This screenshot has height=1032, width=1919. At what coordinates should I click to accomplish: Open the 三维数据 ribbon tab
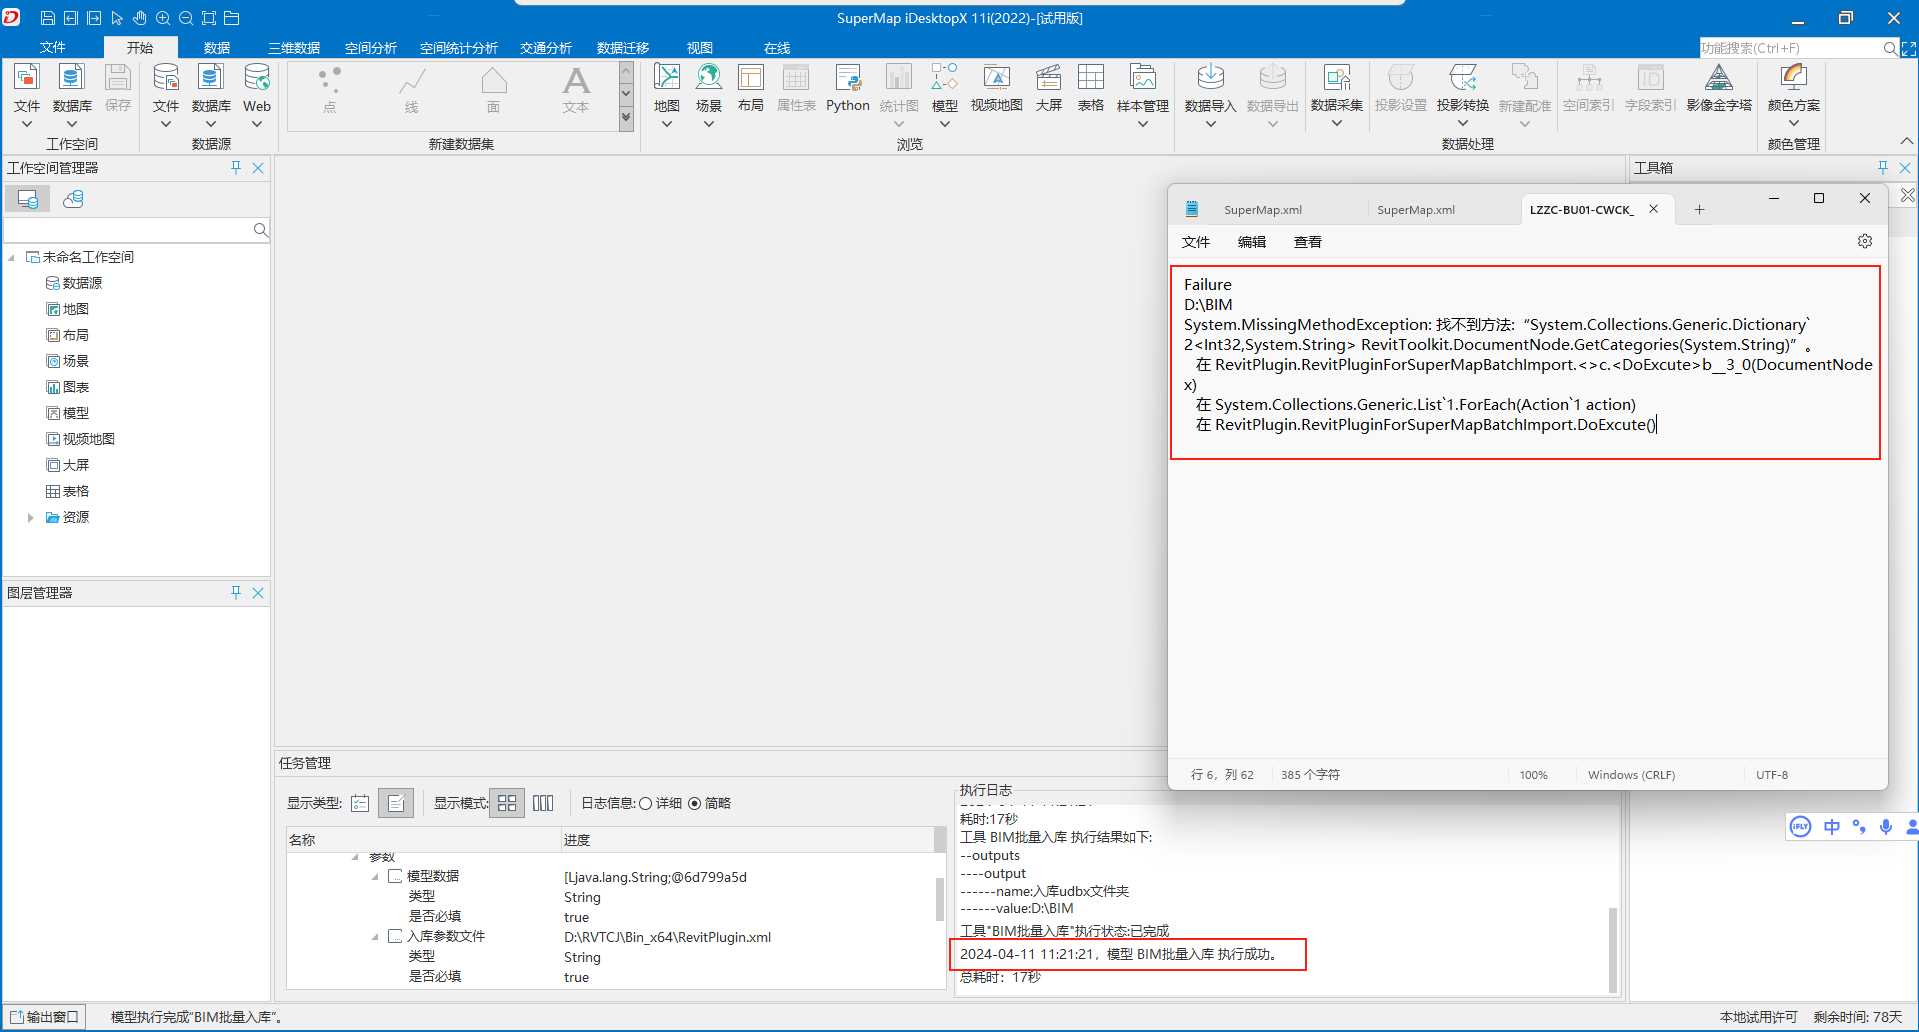[294, 48]
